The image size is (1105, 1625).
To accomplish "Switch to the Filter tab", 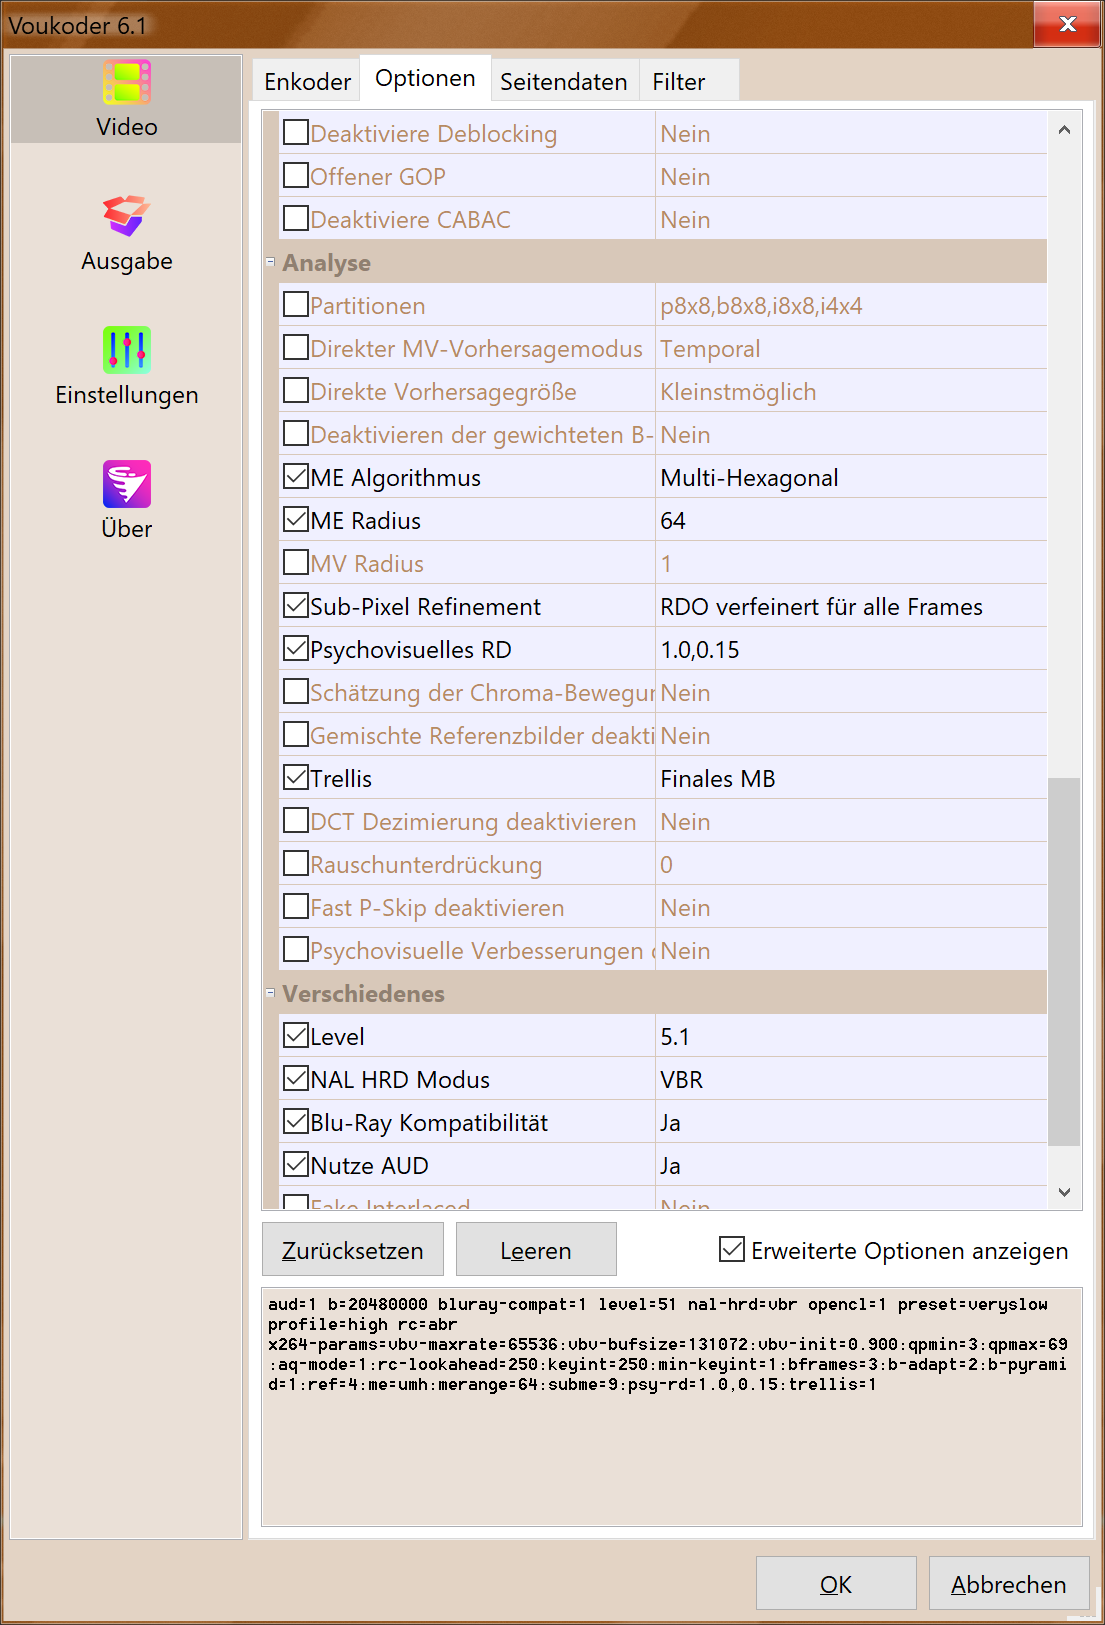I will click(678, 82).
